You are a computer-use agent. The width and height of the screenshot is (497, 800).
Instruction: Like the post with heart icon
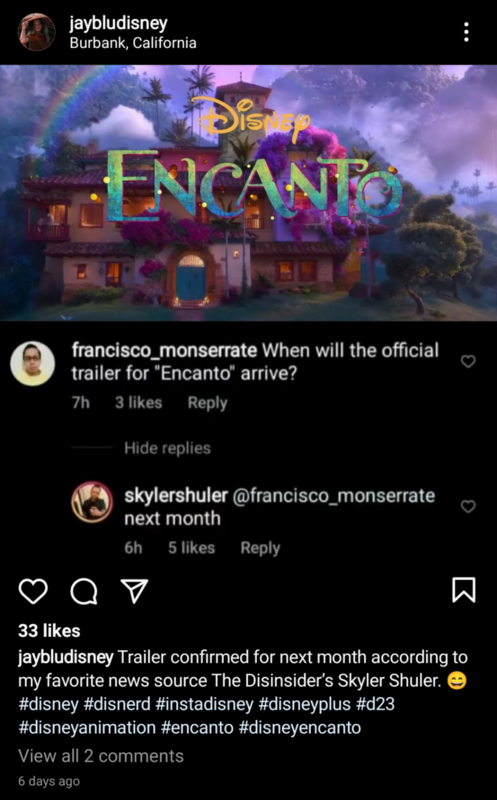33,591
